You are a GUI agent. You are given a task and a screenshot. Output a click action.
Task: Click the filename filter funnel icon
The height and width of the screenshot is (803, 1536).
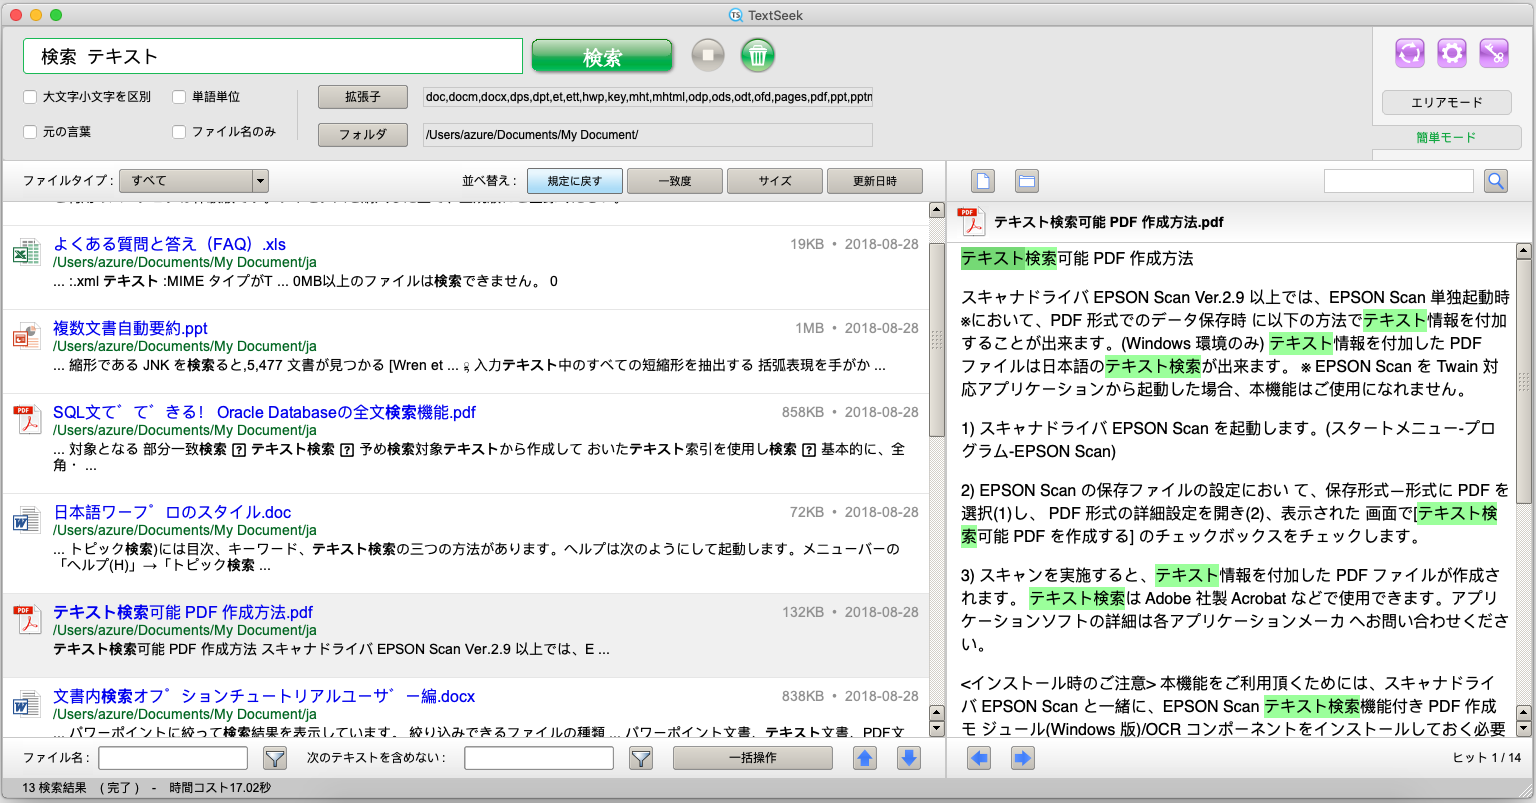pos(274,758)
